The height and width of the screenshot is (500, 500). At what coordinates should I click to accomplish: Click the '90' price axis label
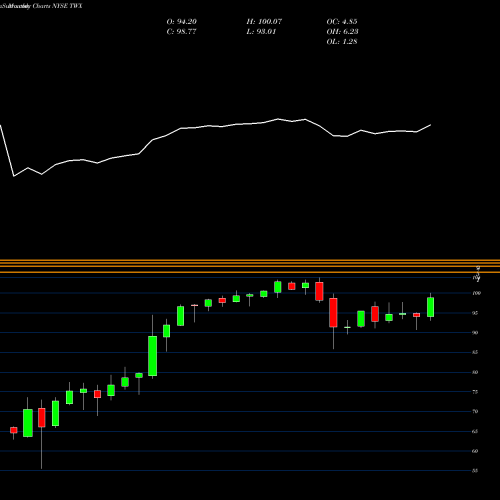pyautogui.click(x=475, y=333)
